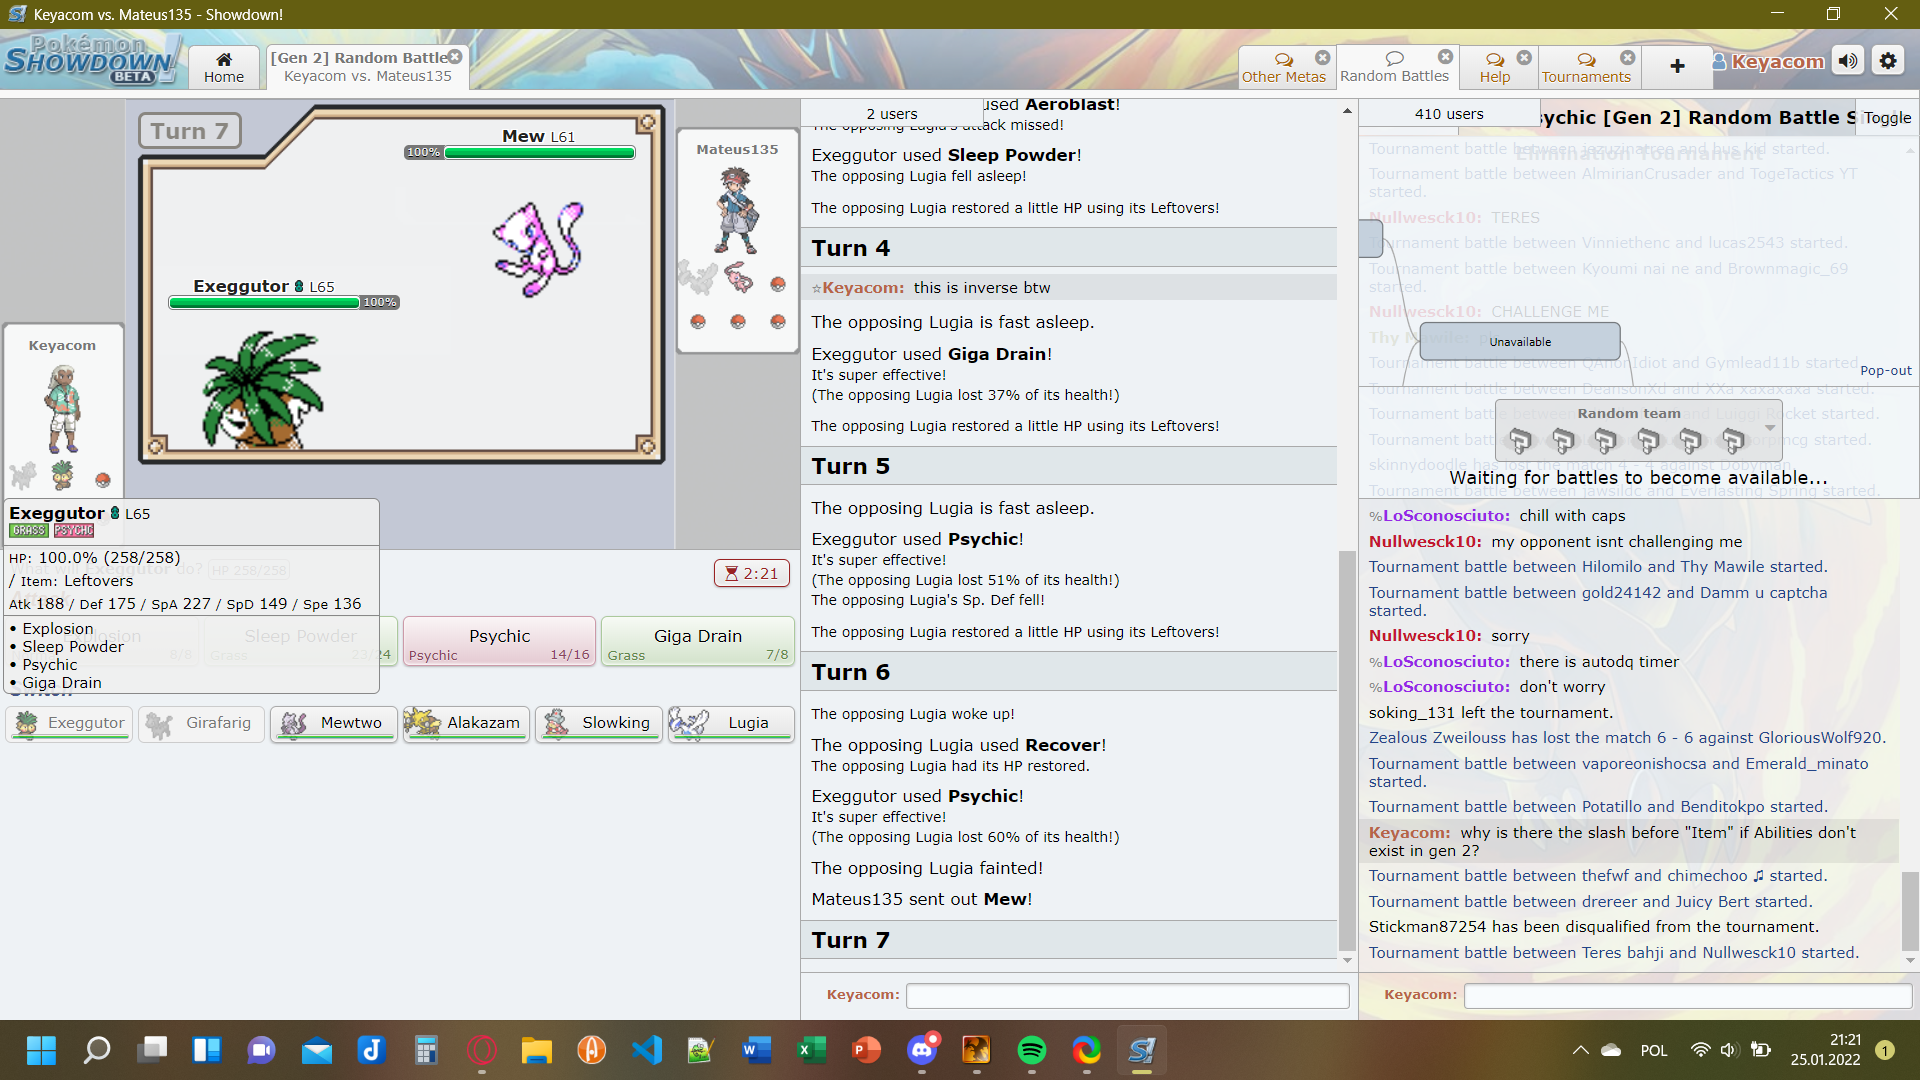1920x1080 pixels.
Task: Launch Spotify from the taskbar
Action: pyautogui.click(x=1031, y=1050)
